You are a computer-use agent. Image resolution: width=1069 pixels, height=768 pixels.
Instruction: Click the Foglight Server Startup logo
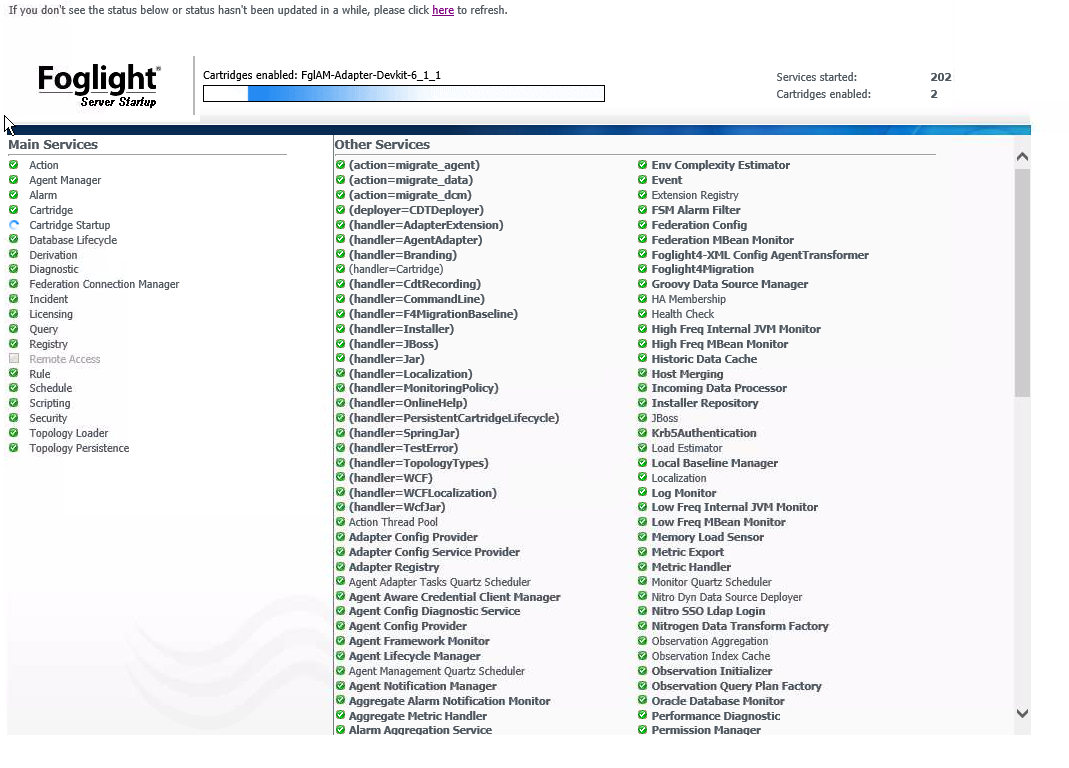[x=98, y=85]
